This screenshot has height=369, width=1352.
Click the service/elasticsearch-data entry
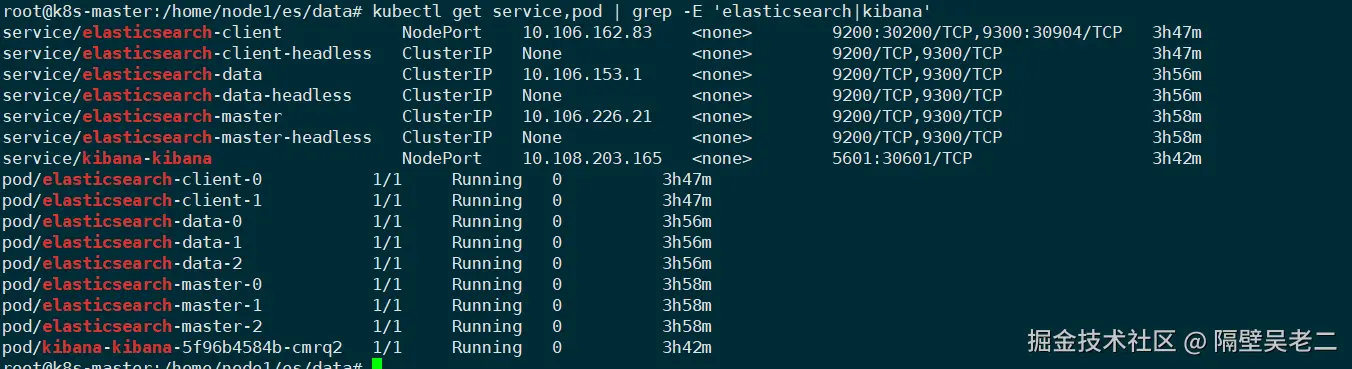(x=132, y=74)
